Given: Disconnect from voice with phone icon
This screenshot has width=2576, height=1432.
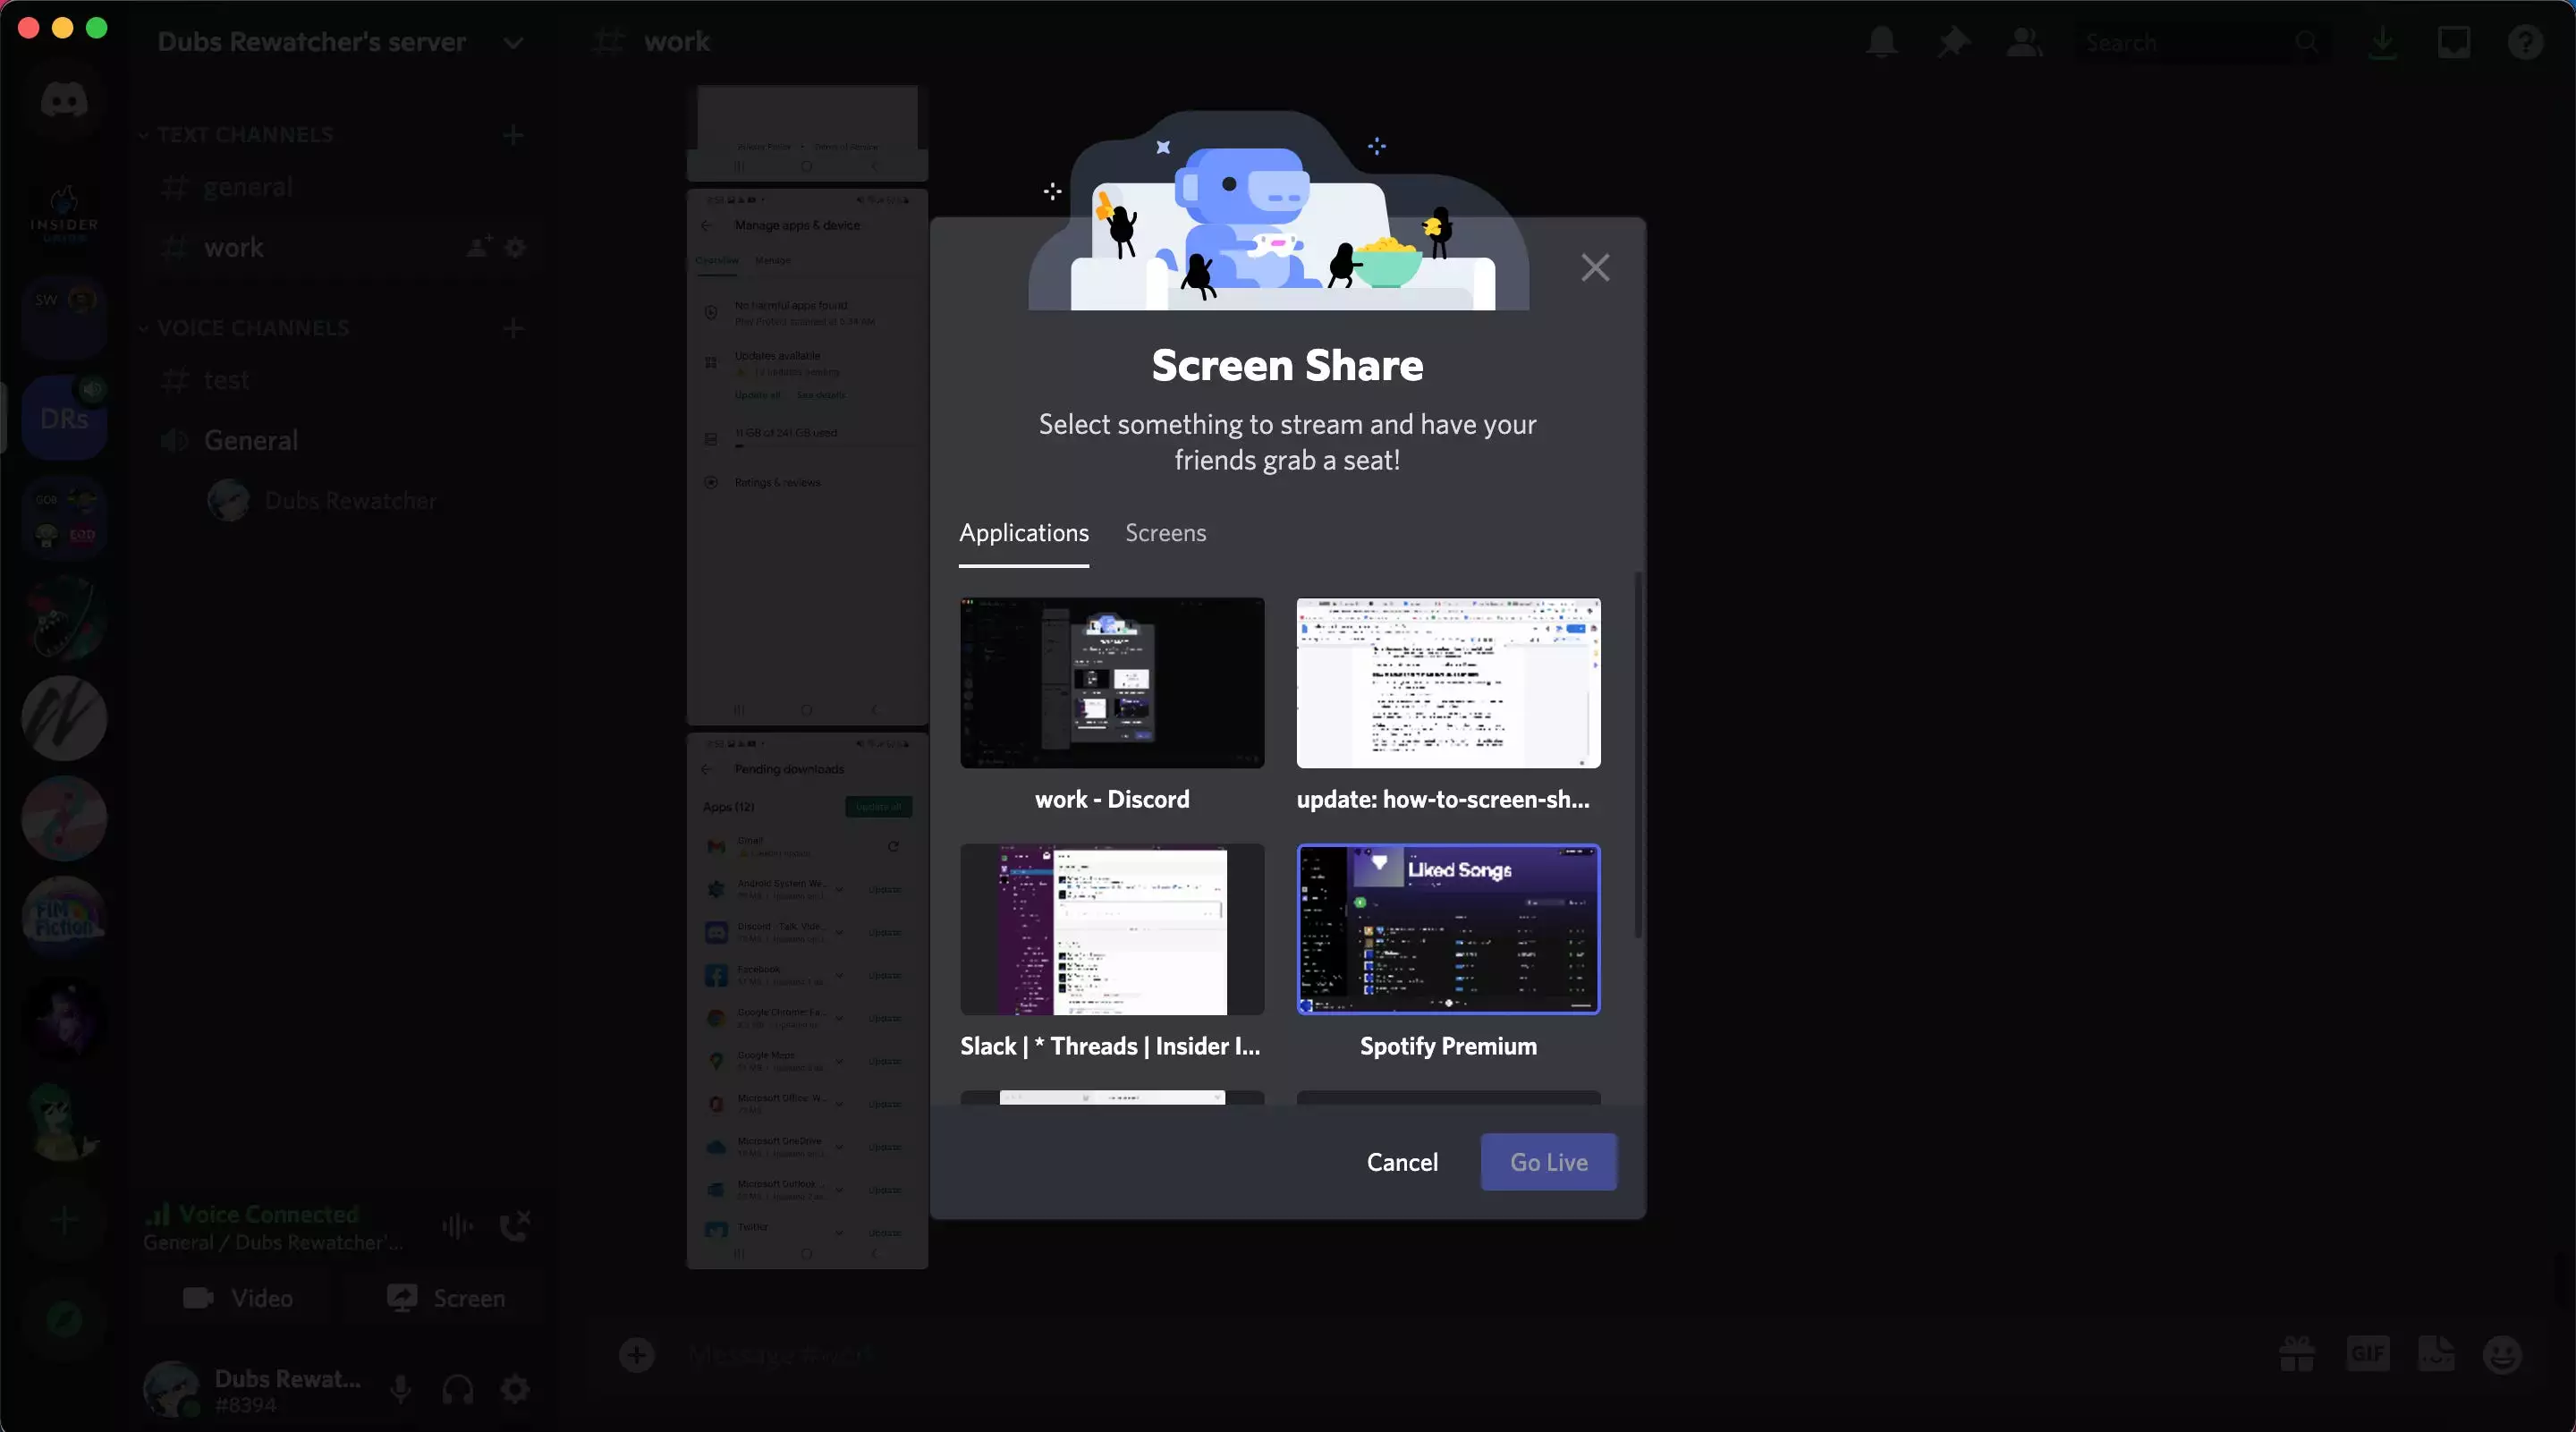Looking at the screenshot, I should click(x=514, y=1226).
